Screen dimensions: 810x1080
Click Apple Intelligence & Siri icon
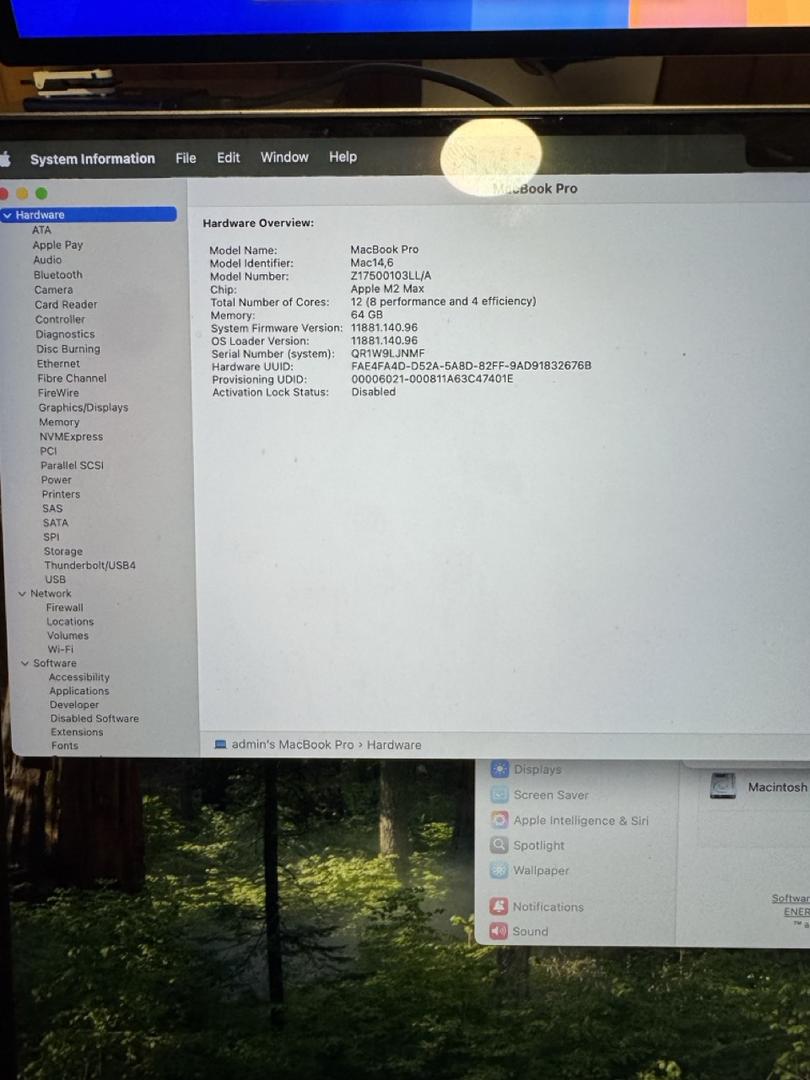click(499, 820)
